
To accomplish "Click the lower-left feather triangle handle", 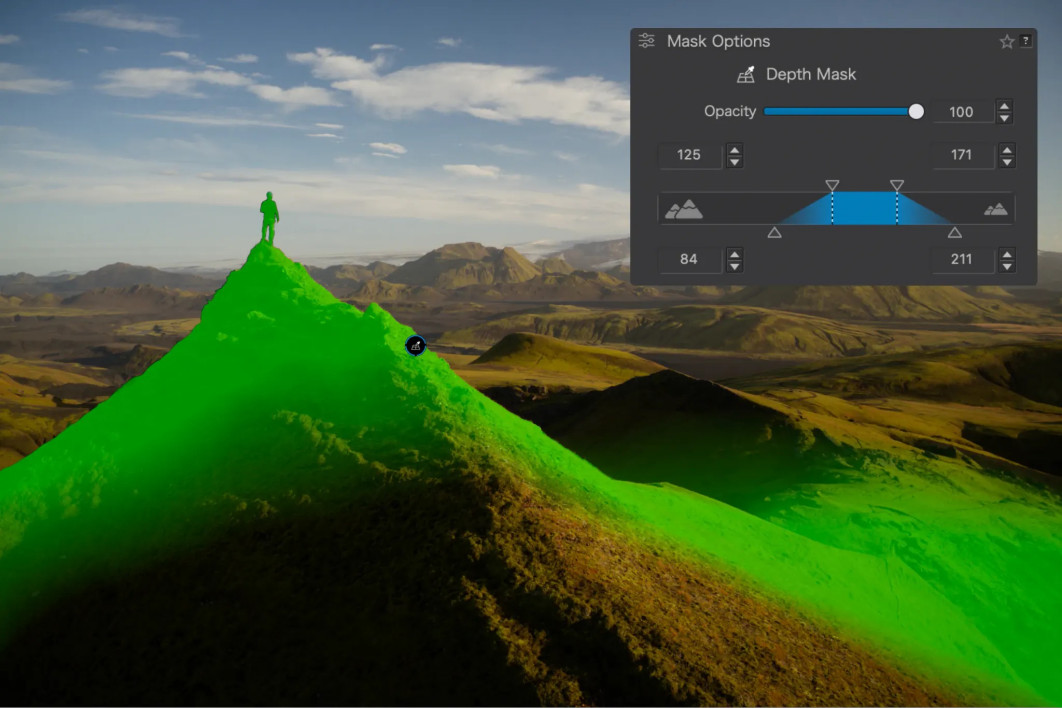I will 775,232.
